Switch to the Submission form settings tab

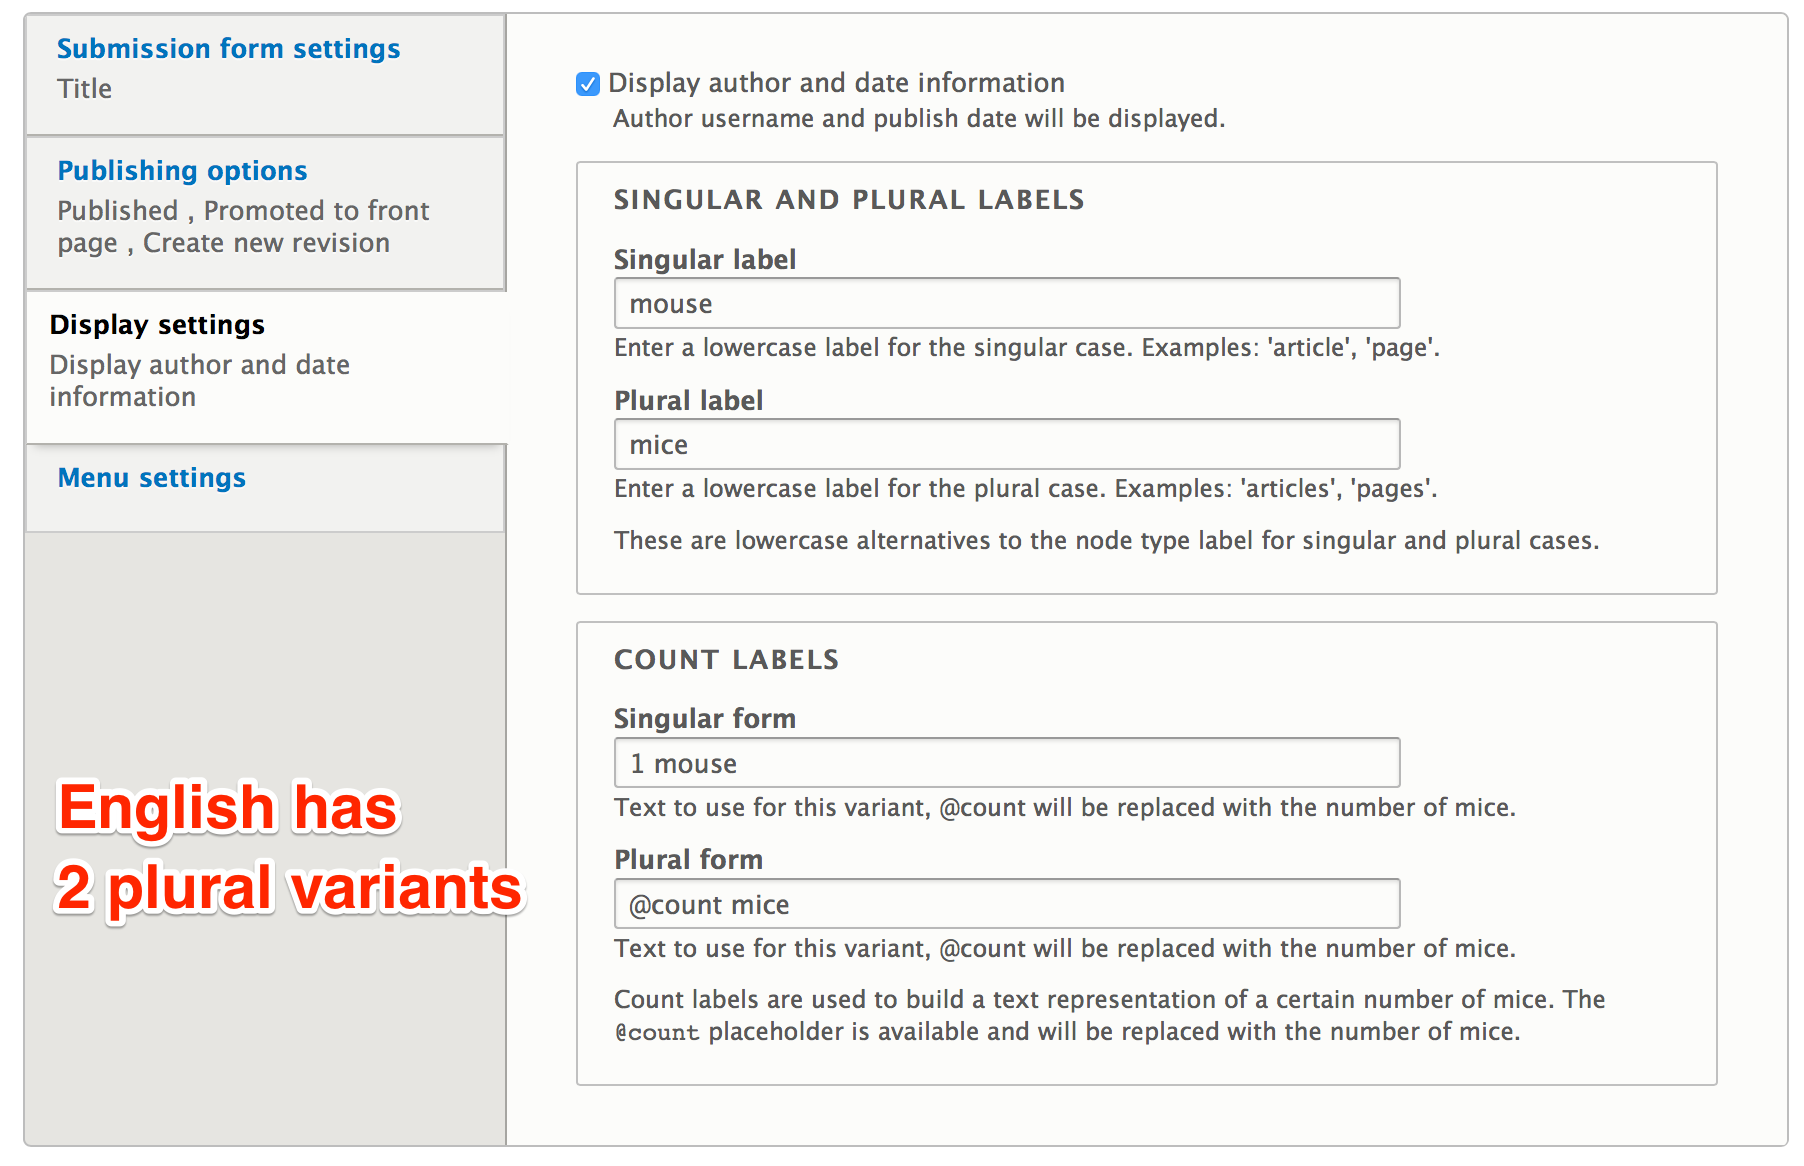(228, 47)
